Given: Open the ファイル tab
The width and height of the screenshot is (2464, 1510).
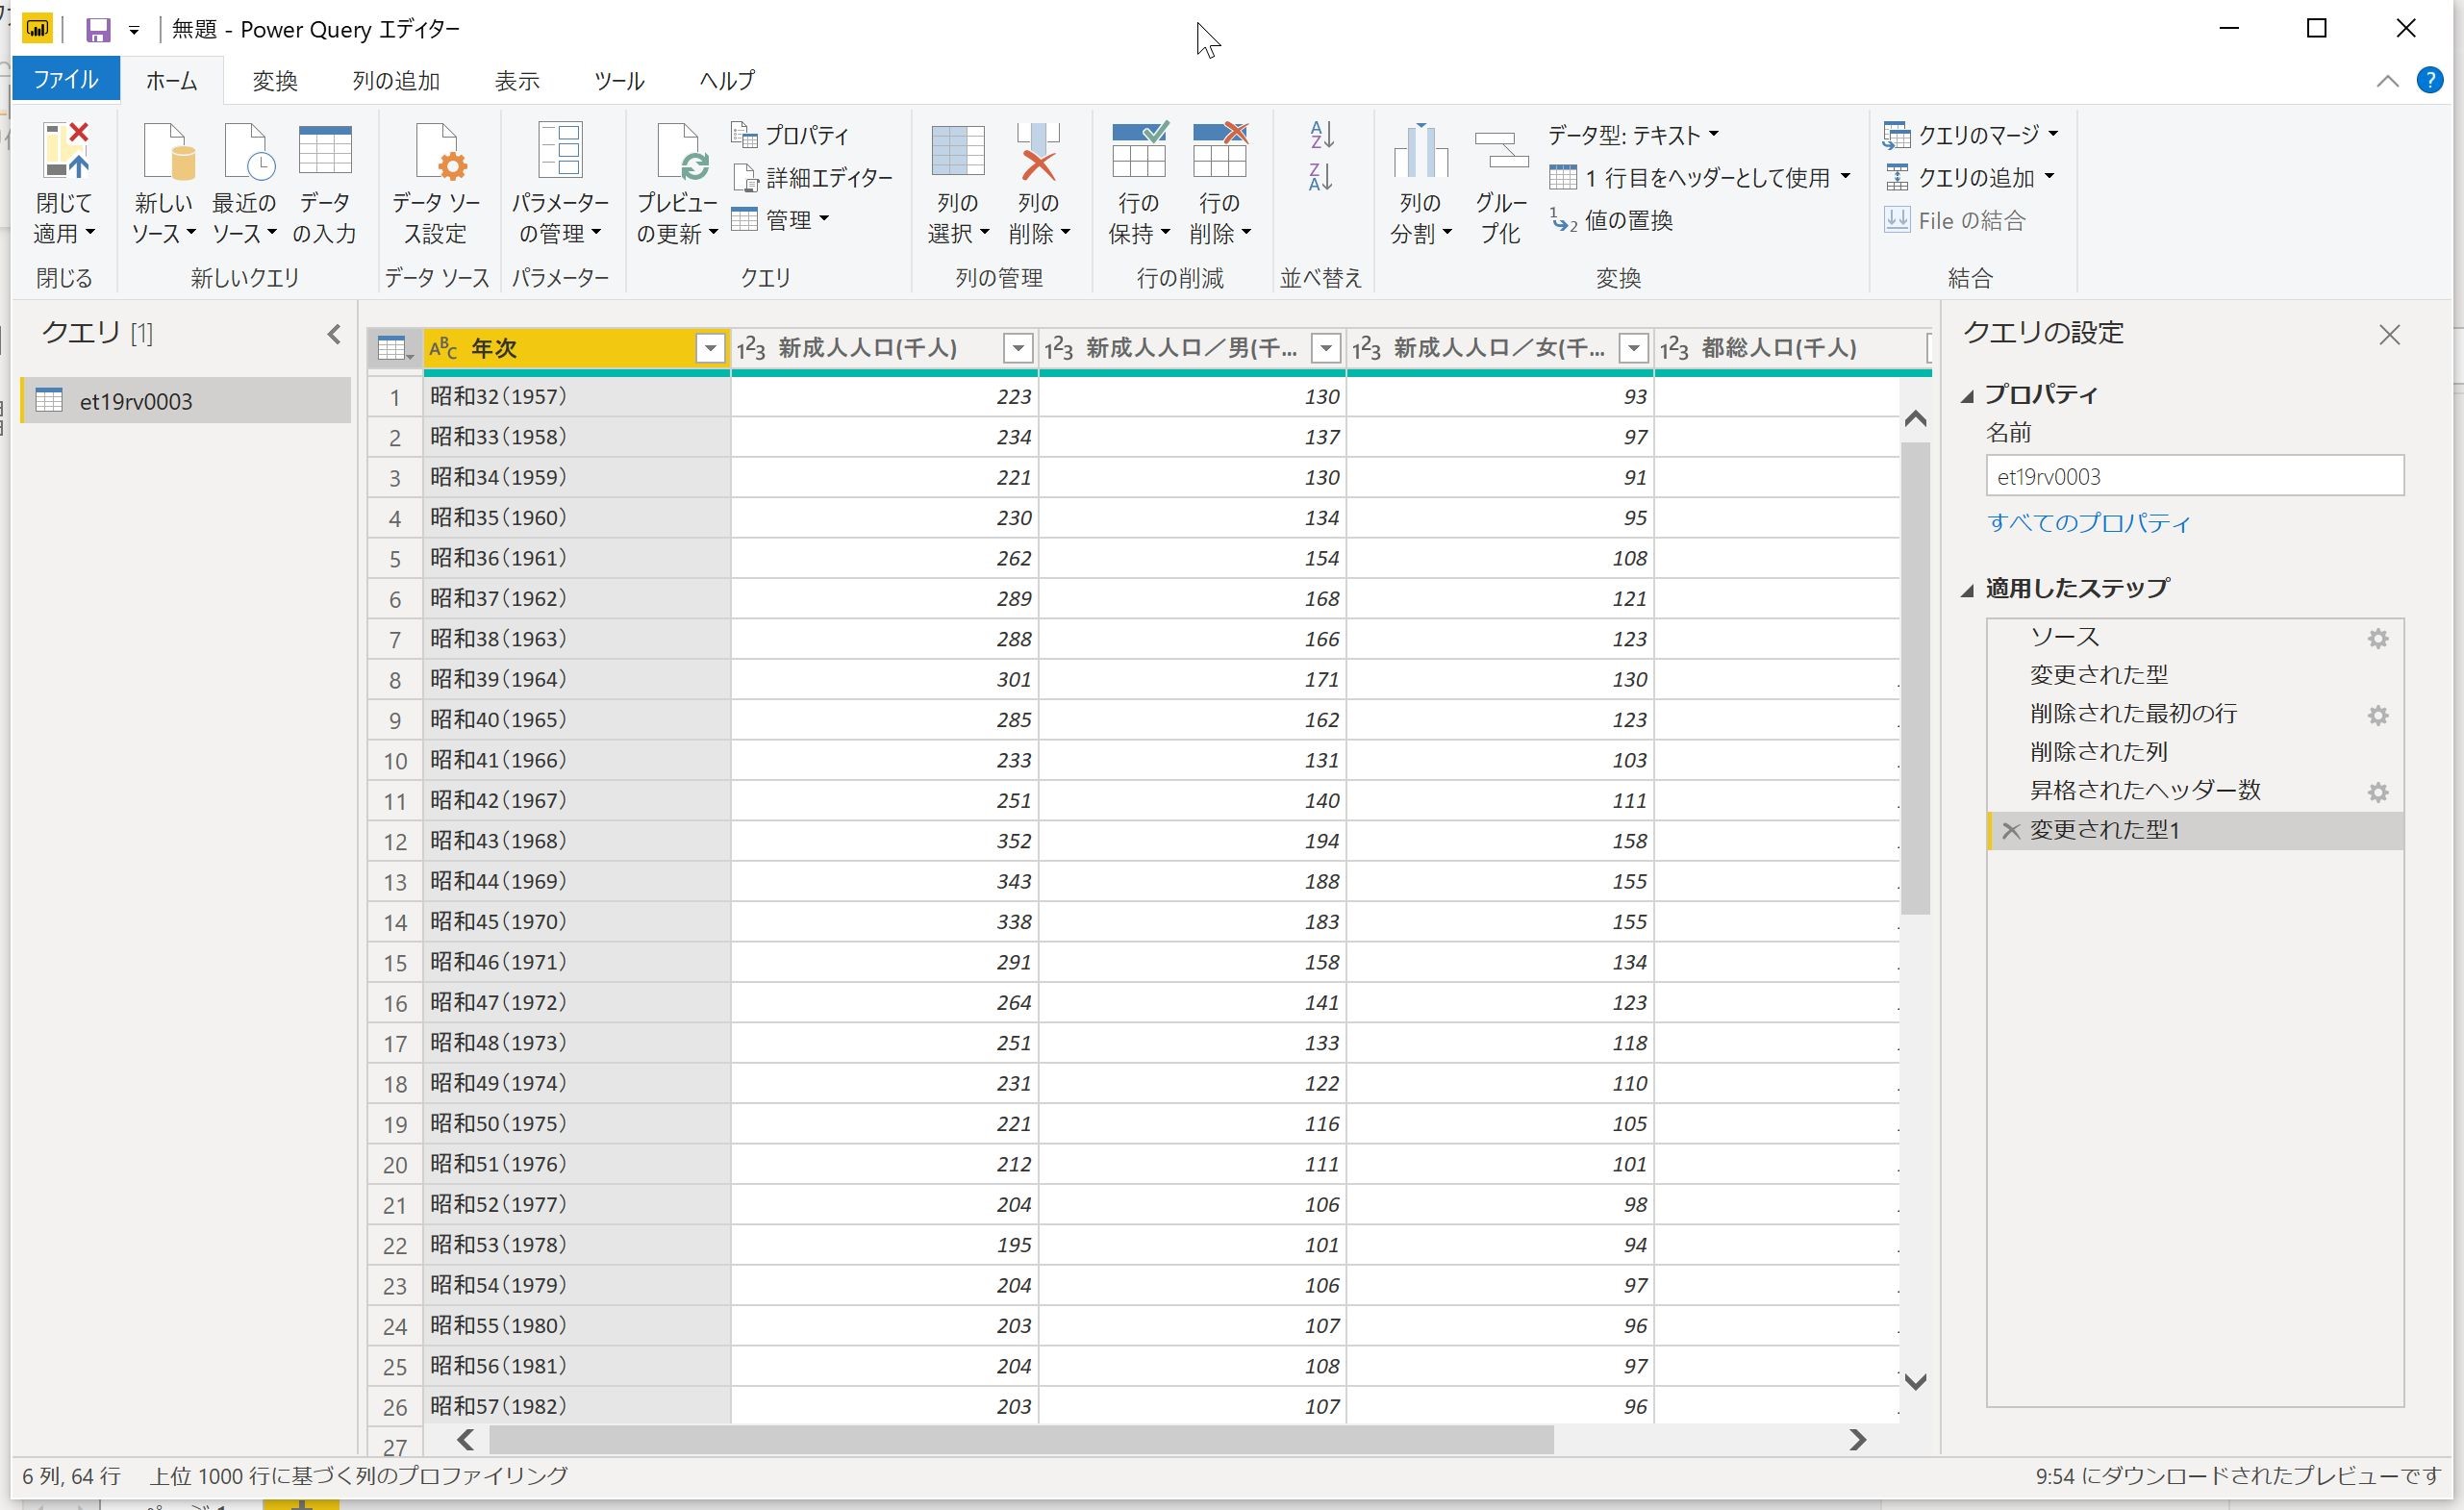Looking at the screenshot, I should [66, 80].
